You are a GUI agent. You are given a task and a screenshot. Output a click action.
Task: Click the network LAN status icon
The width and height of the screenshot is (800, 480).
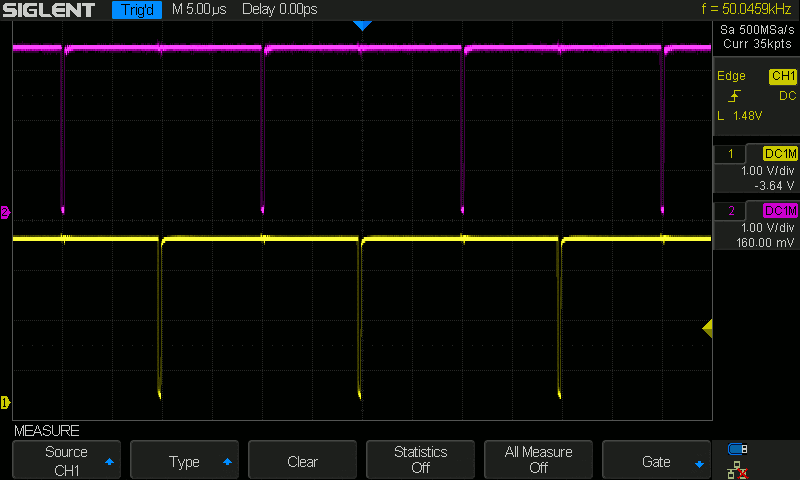tap(738, 468)
